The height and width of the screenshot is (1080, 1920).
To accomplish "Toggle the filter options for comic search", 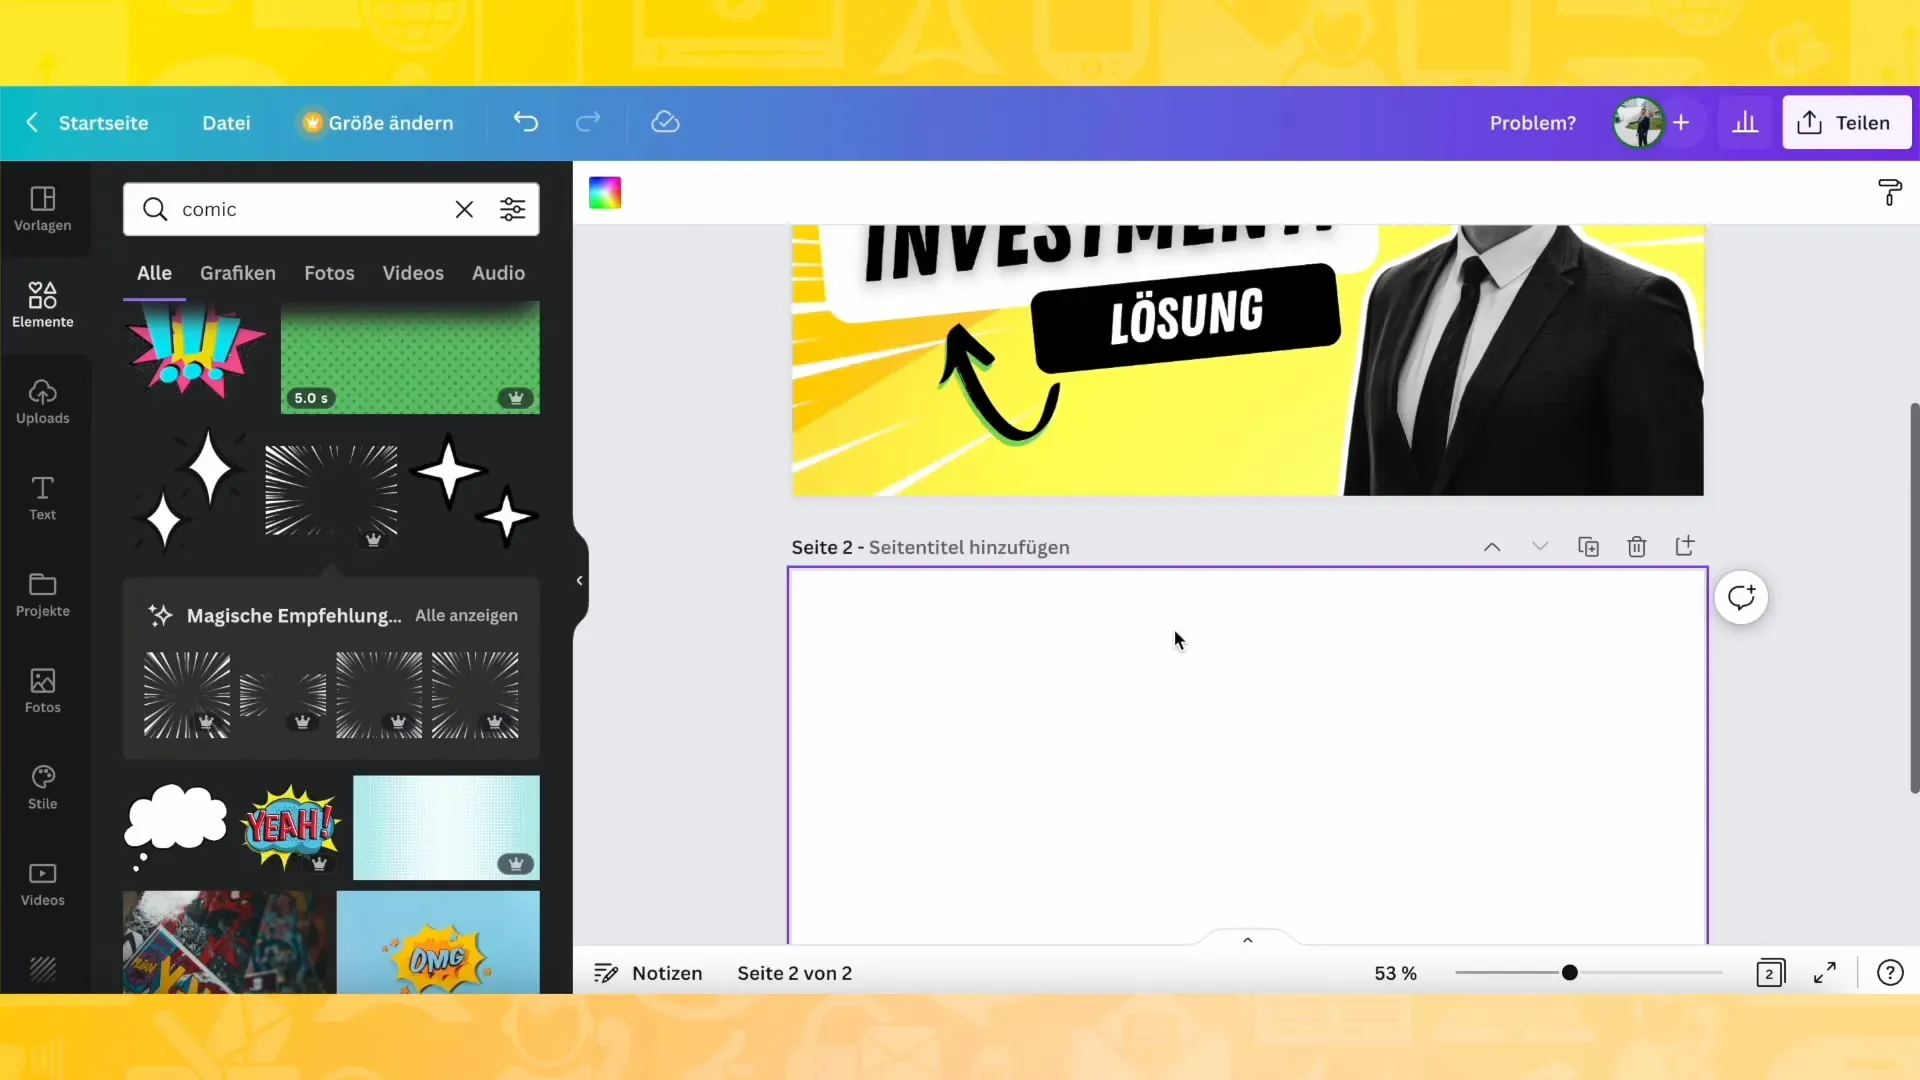I will [514, 210].
